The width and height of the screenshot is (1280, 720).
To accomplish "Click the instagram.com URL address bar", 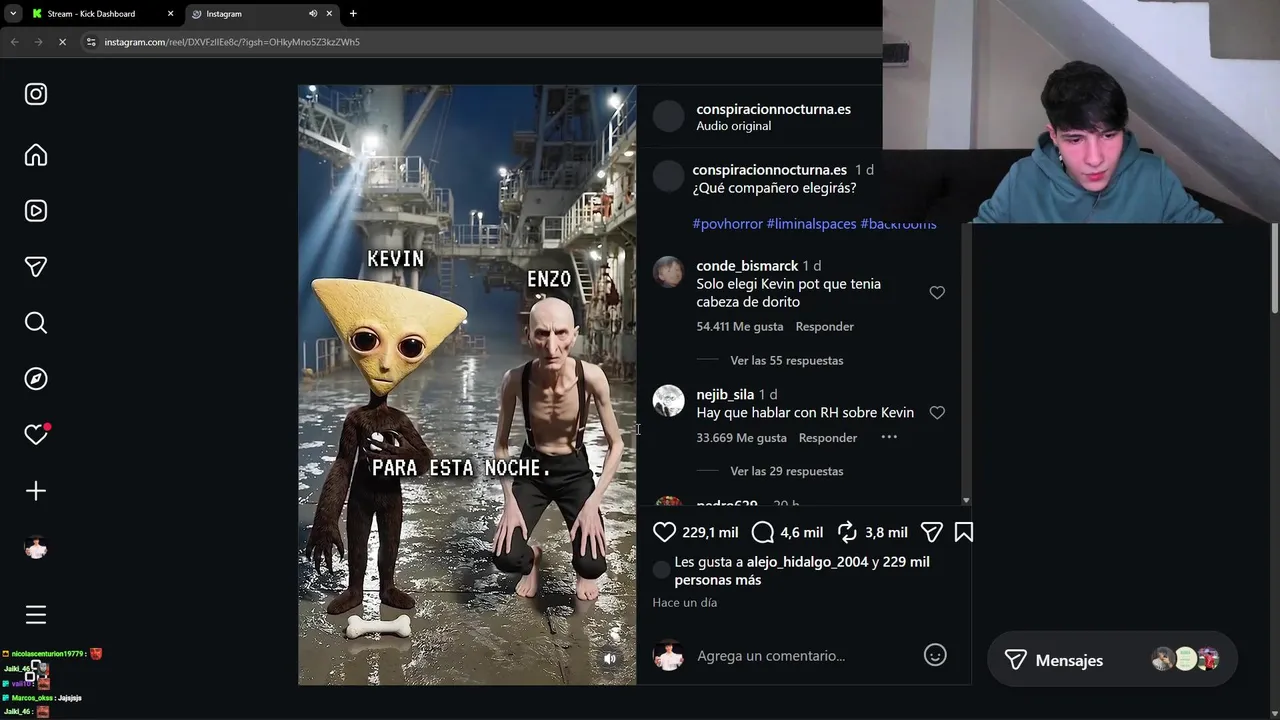I will (x=232, y=42).
